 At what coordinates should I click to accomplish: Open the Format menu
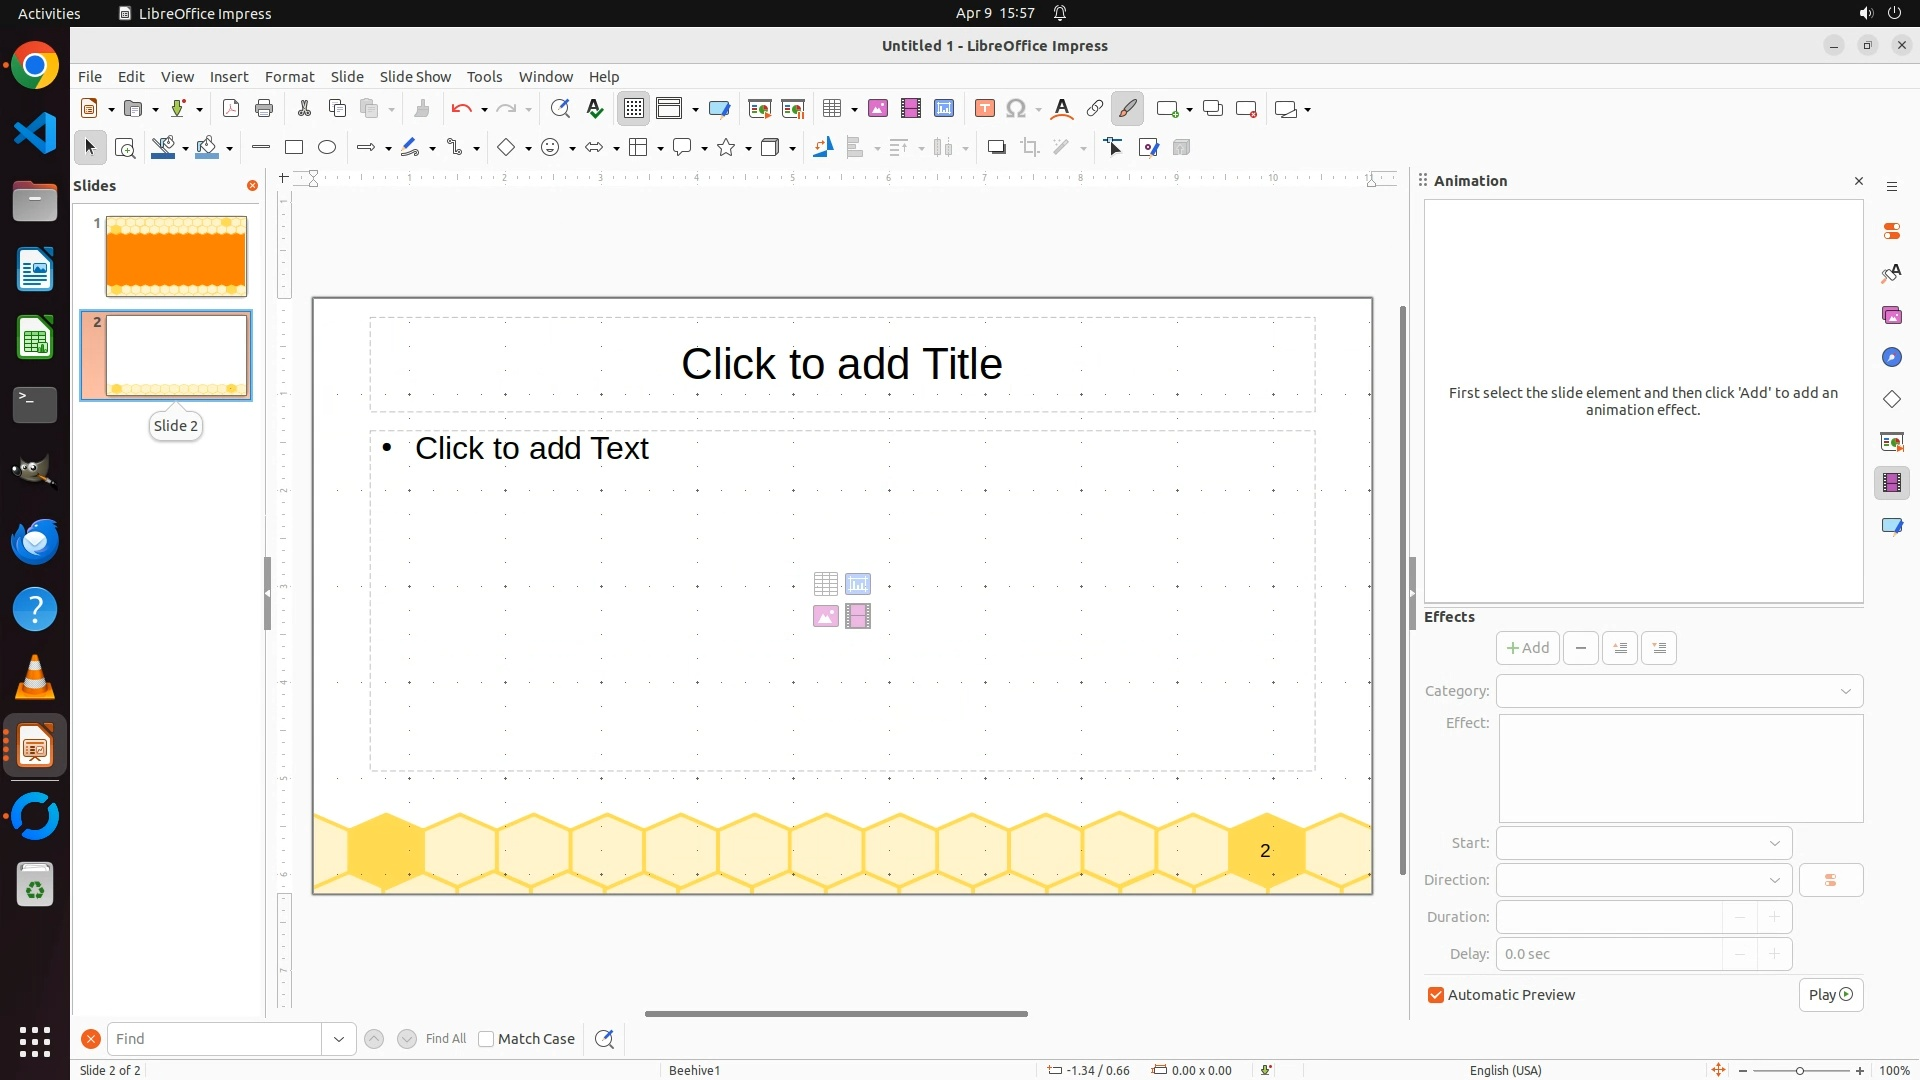click(289, 77)
